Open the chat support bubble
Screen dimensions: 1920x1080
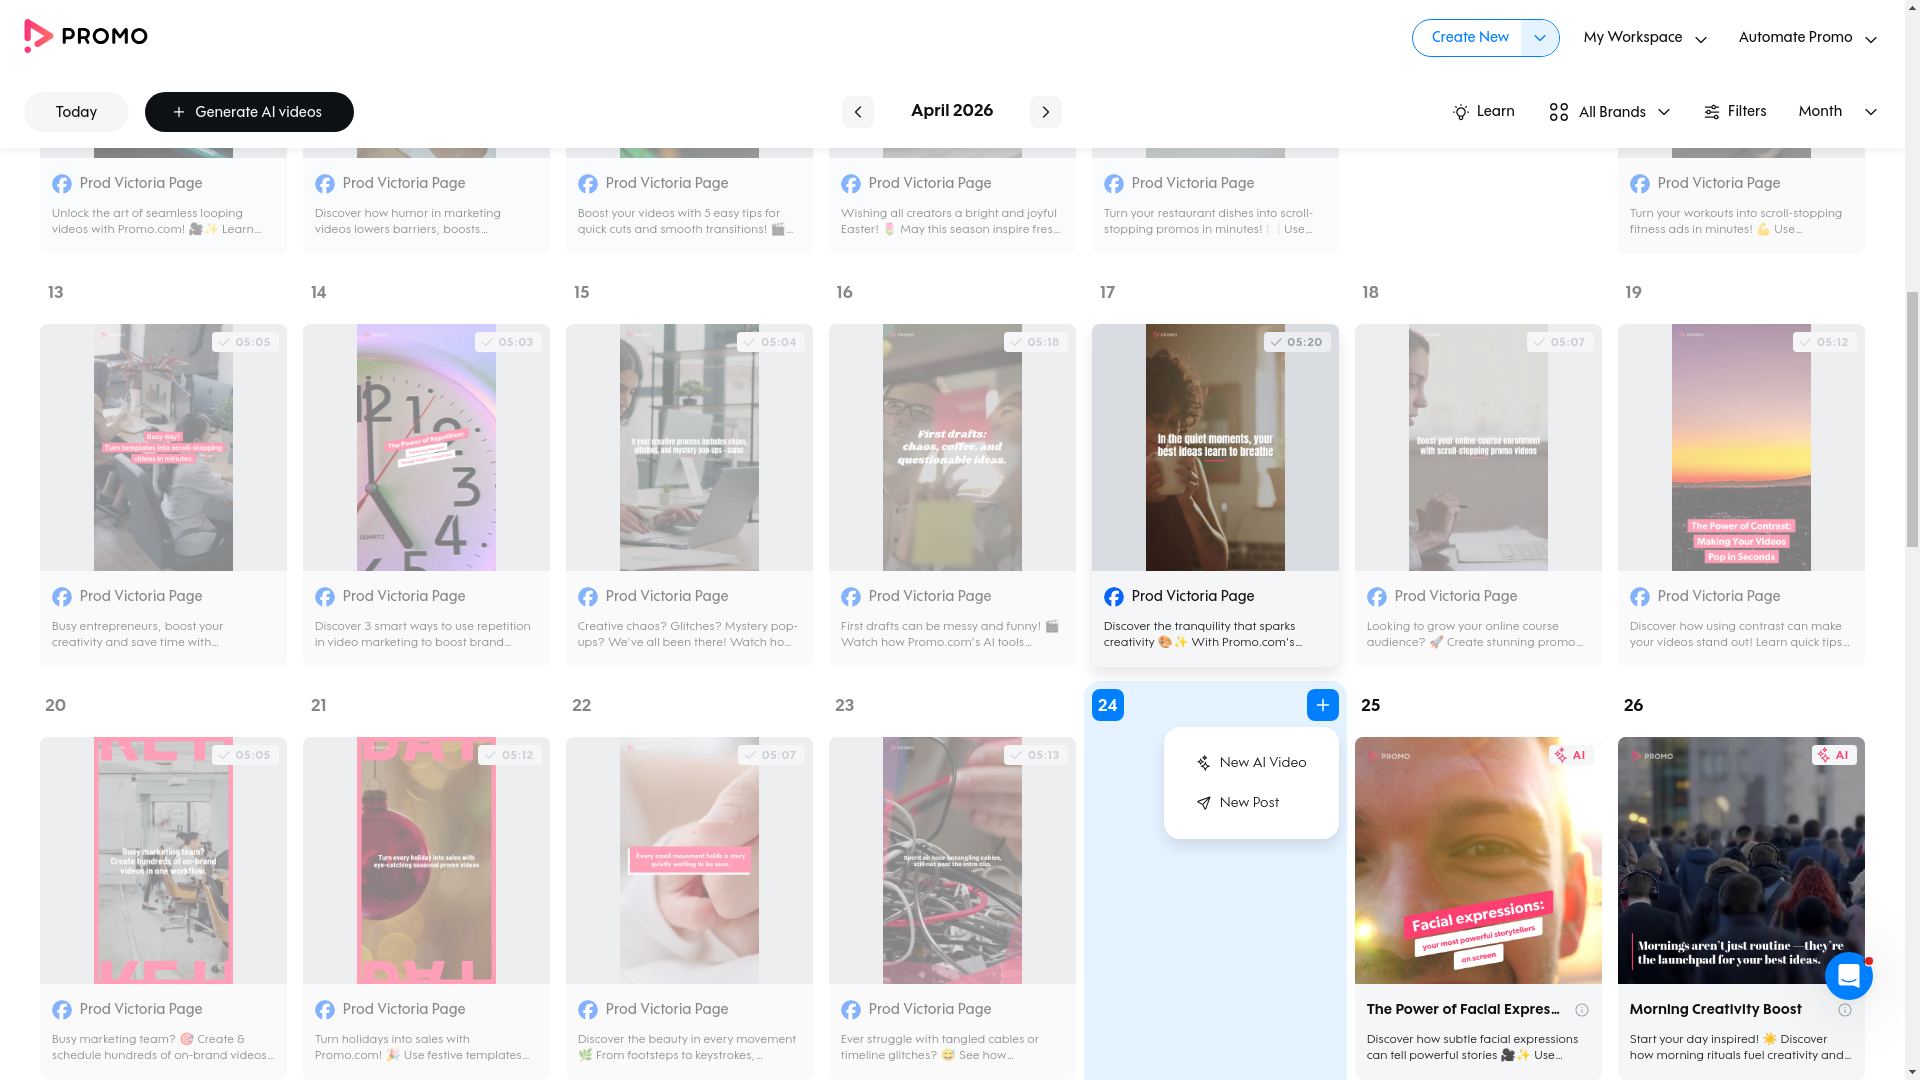click(1848, 975)
